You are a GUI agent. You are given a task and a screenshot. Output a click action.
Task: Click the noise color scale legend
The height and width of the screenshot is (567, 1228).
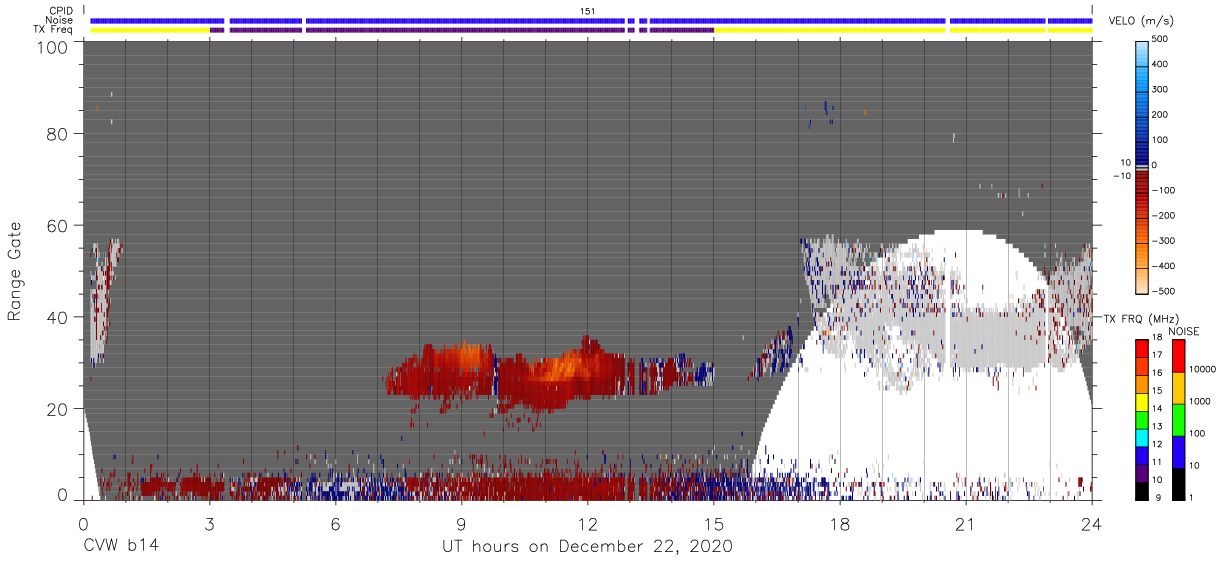tap(1179, 419)
